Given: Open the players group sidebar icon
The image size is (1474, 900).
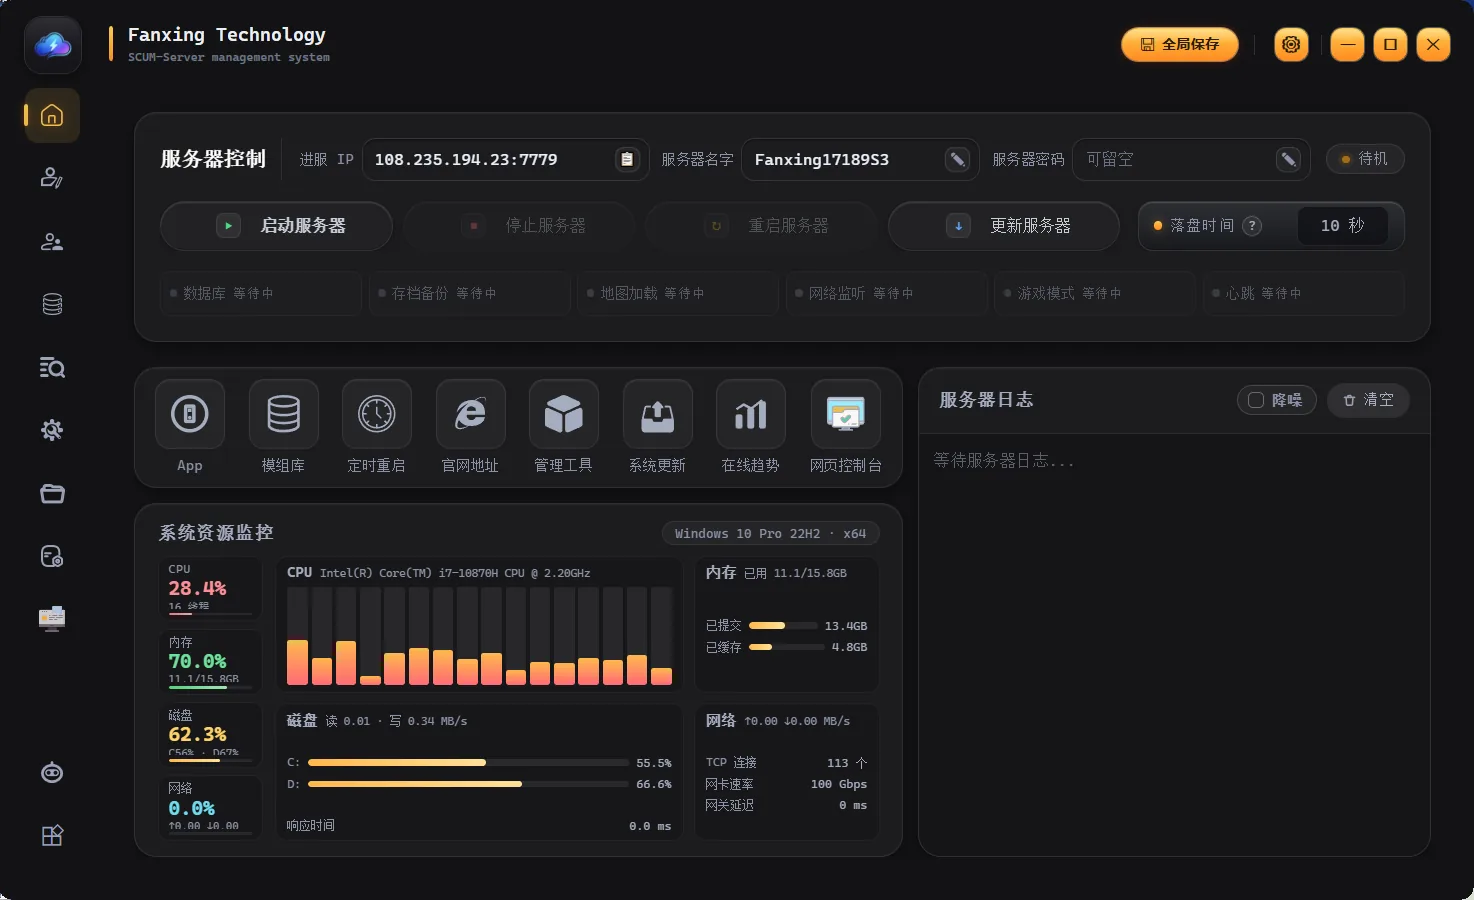Looking at the screenshot, I should click(52, 242).
